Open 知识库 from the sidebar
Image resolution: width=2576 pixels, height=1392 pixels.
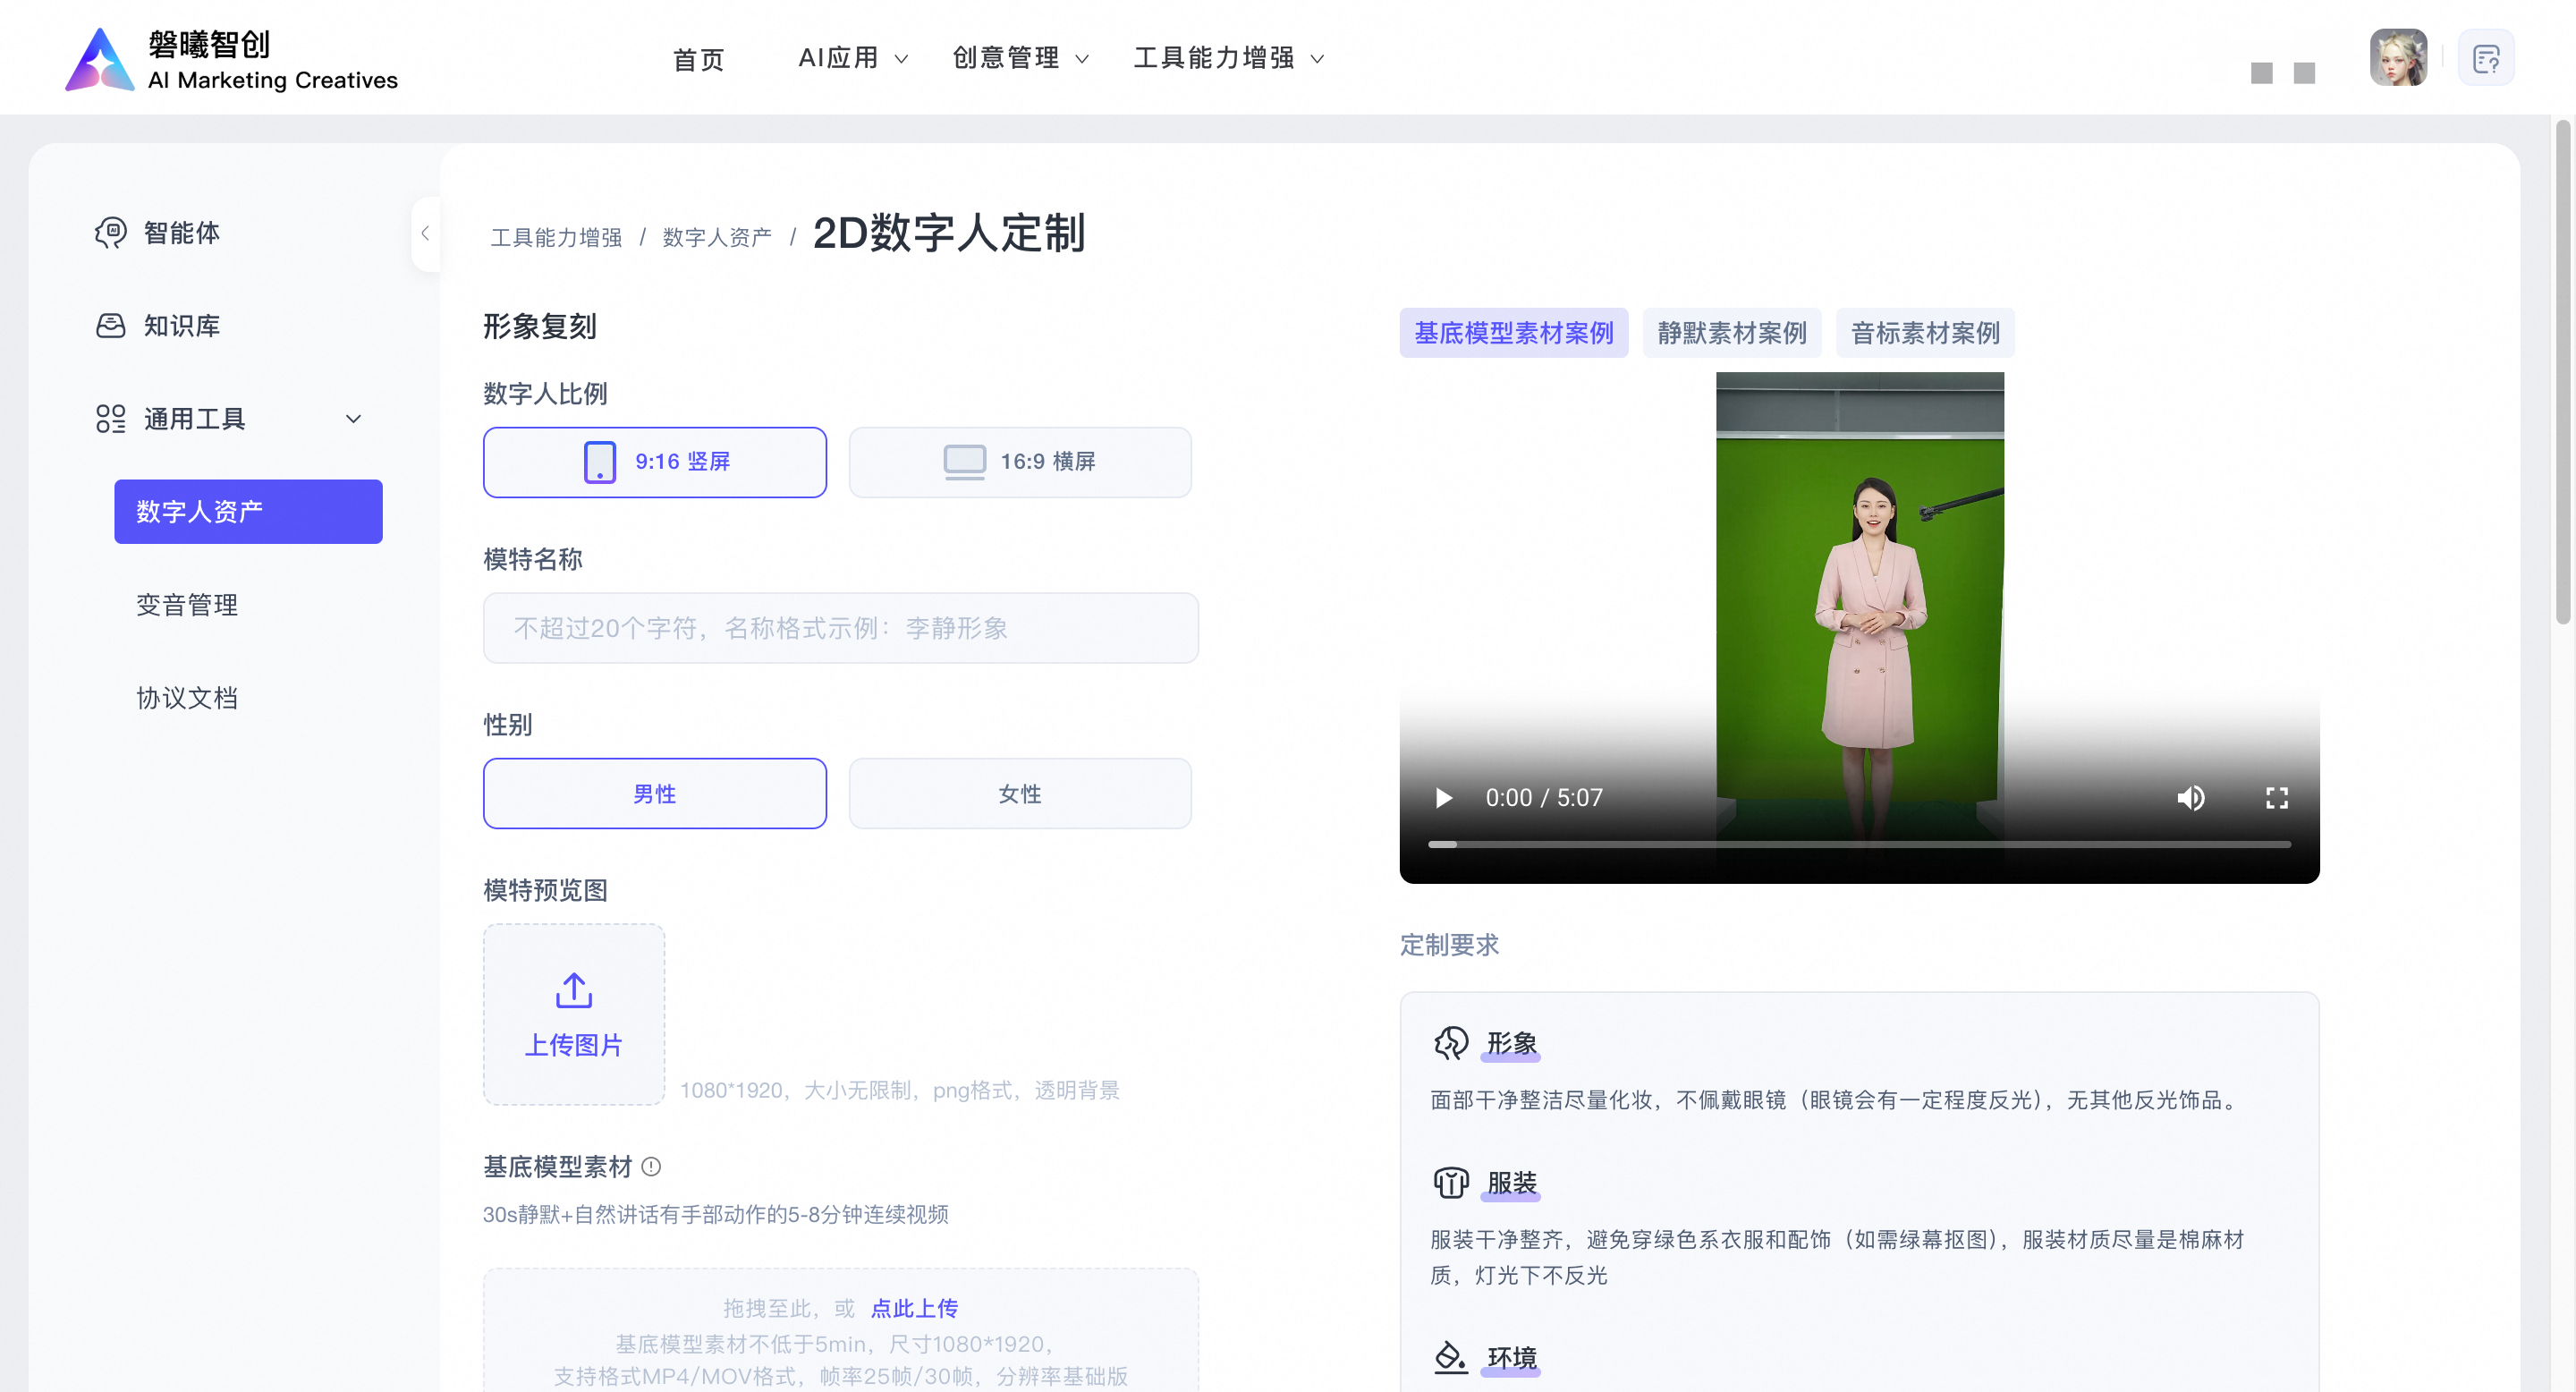pyautogui.click(x=181, y=326)
